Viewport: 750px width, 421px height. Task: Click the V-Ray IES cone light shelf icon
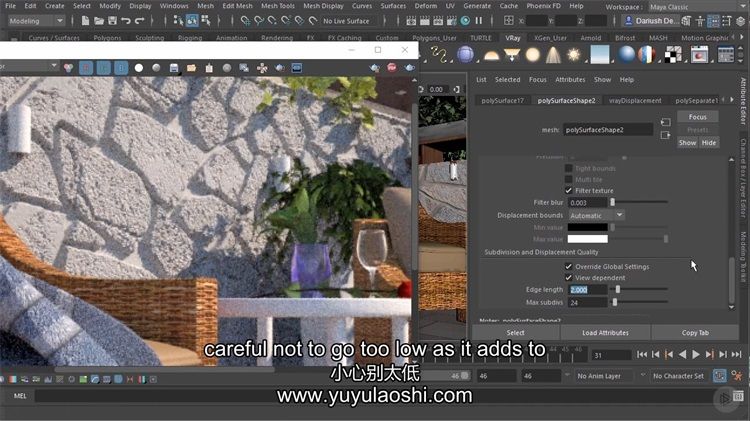click(x=553, y=55)
